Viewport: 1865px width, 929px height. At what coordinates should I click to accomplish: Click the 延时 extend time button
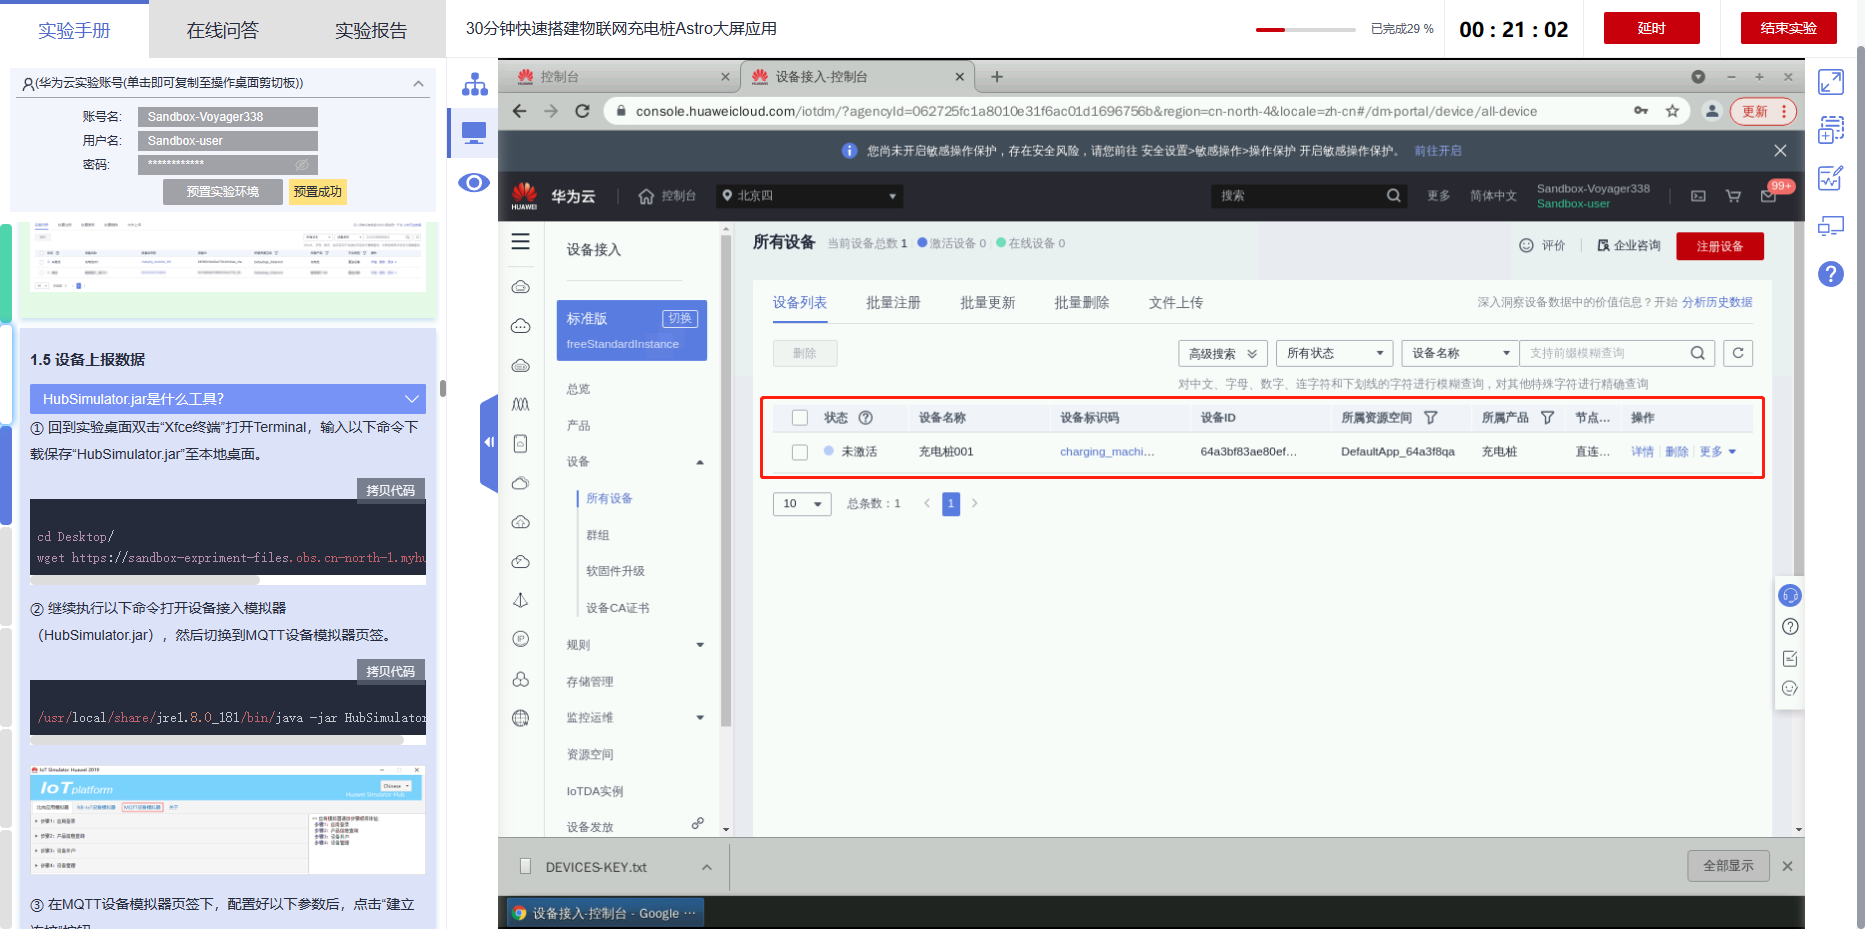pyautogui.click(x=1652, y=28)
